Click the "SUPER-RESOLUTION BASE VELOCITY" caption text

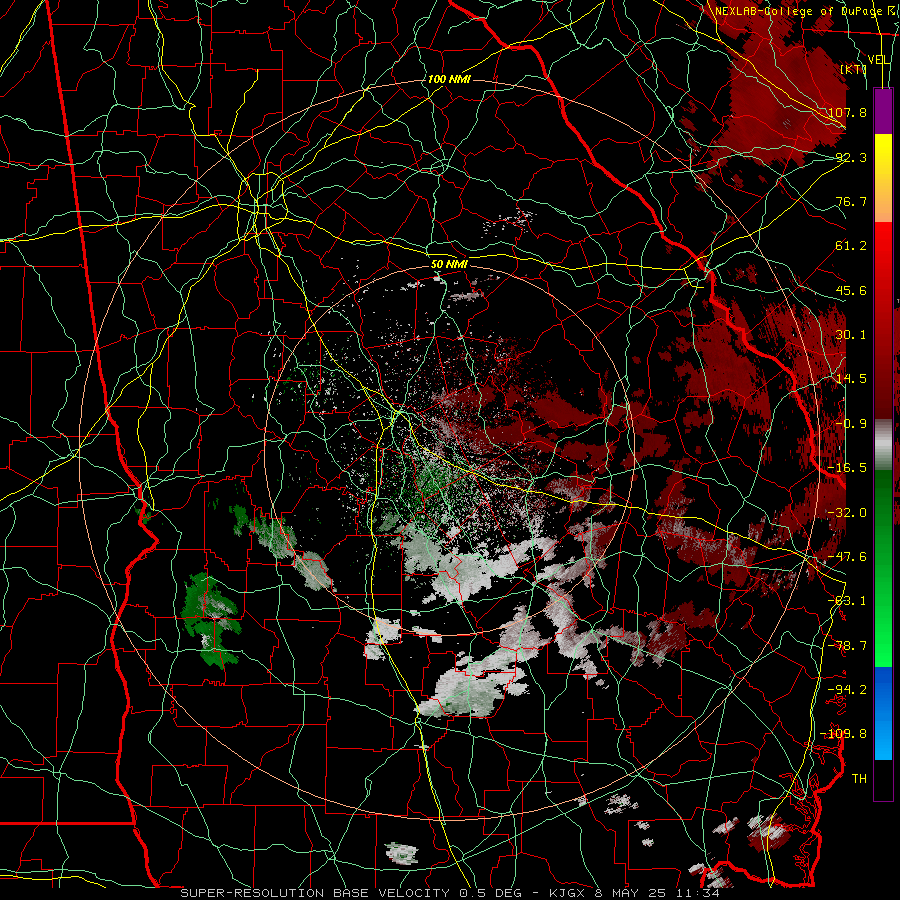point(314,893)
